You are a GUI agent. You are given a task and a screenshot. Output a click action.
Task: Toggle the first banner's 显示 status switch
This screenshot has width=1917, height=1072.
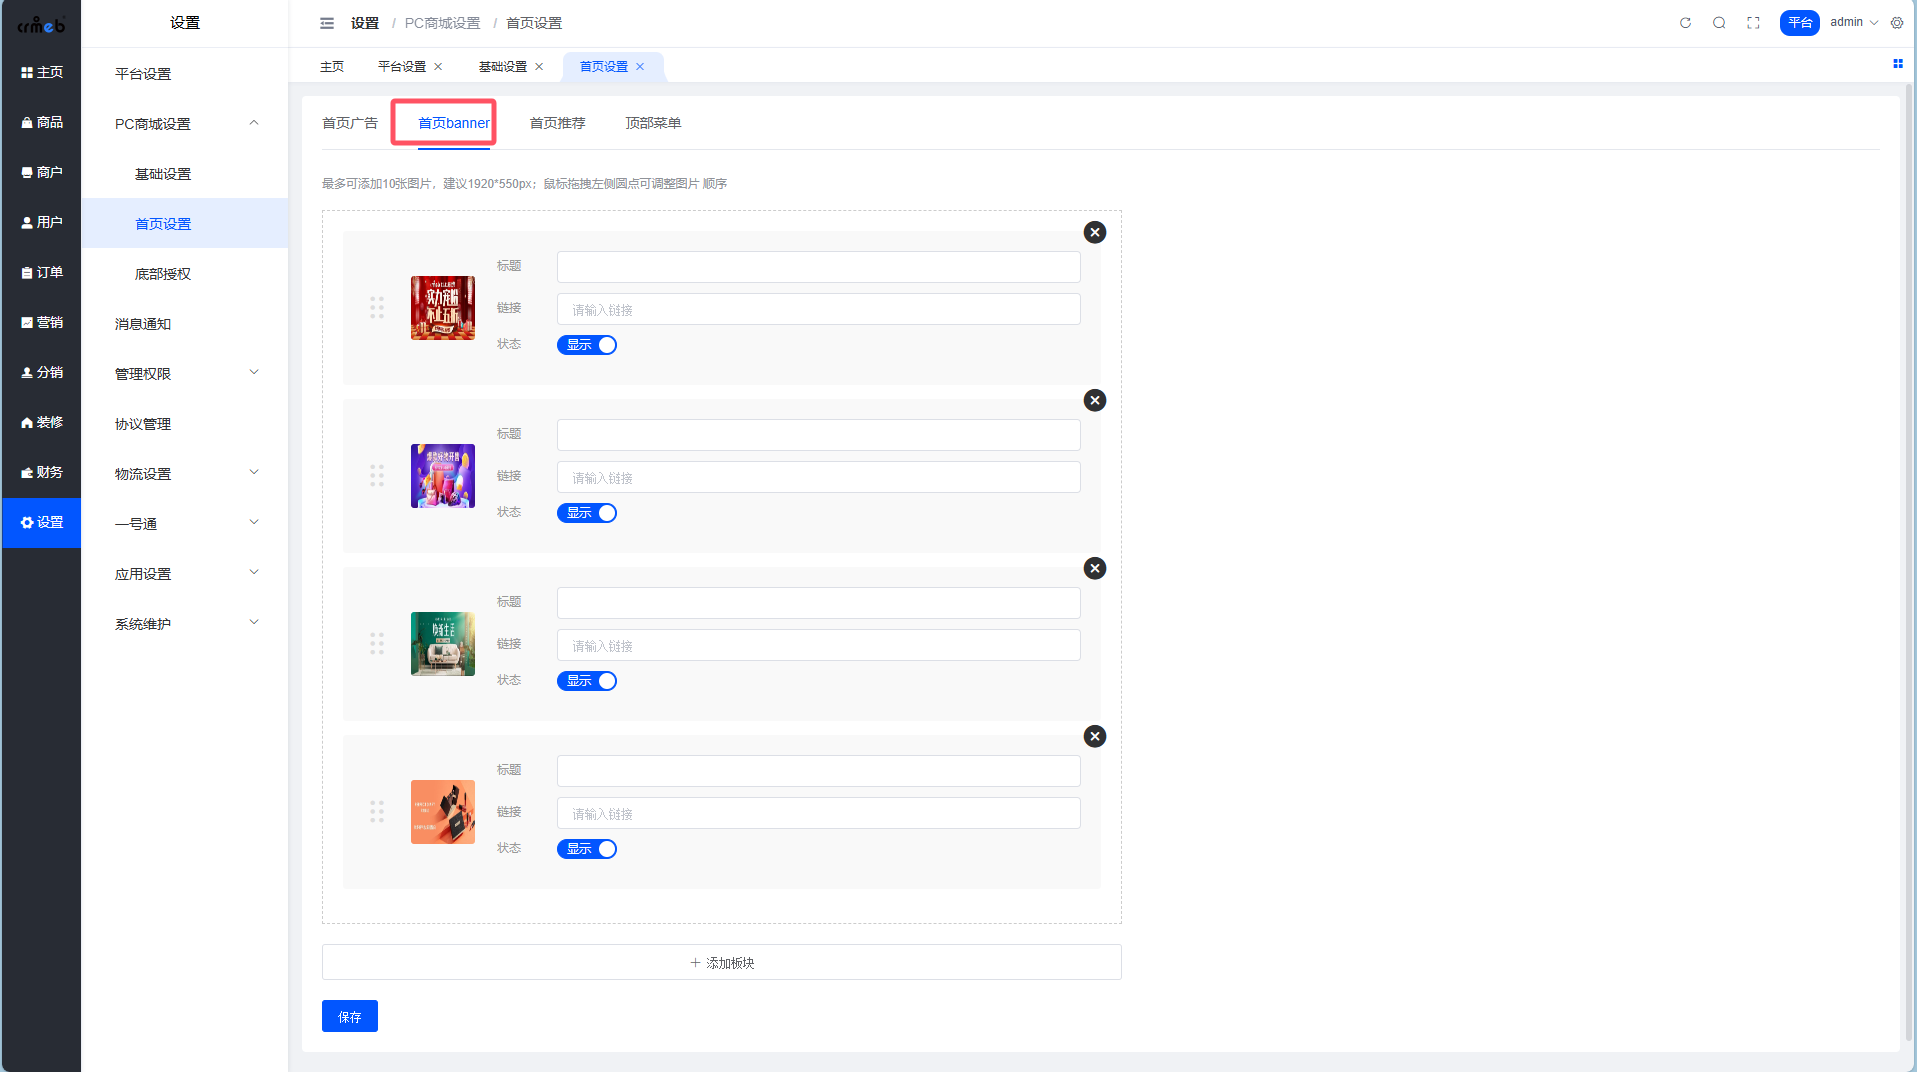[x=587, y=345]
